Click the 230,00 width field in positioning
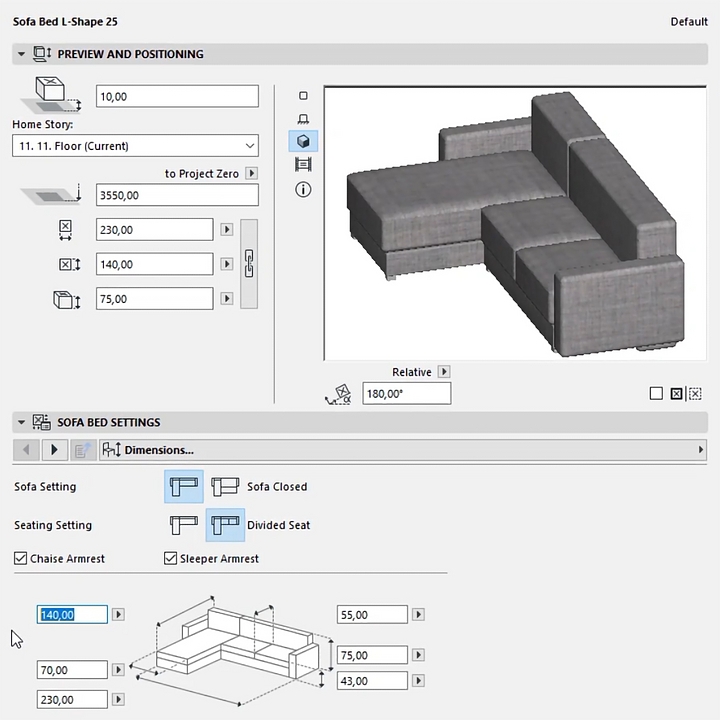Image resolution: width=720 pixels, height=720 pixels. pyautogui.click(x=155, y=230)
